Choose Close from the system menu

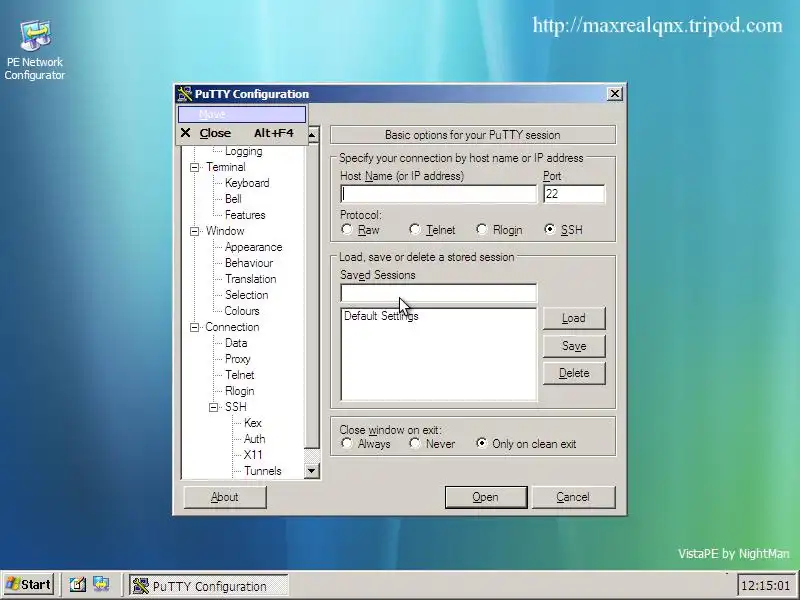(242, 133)
